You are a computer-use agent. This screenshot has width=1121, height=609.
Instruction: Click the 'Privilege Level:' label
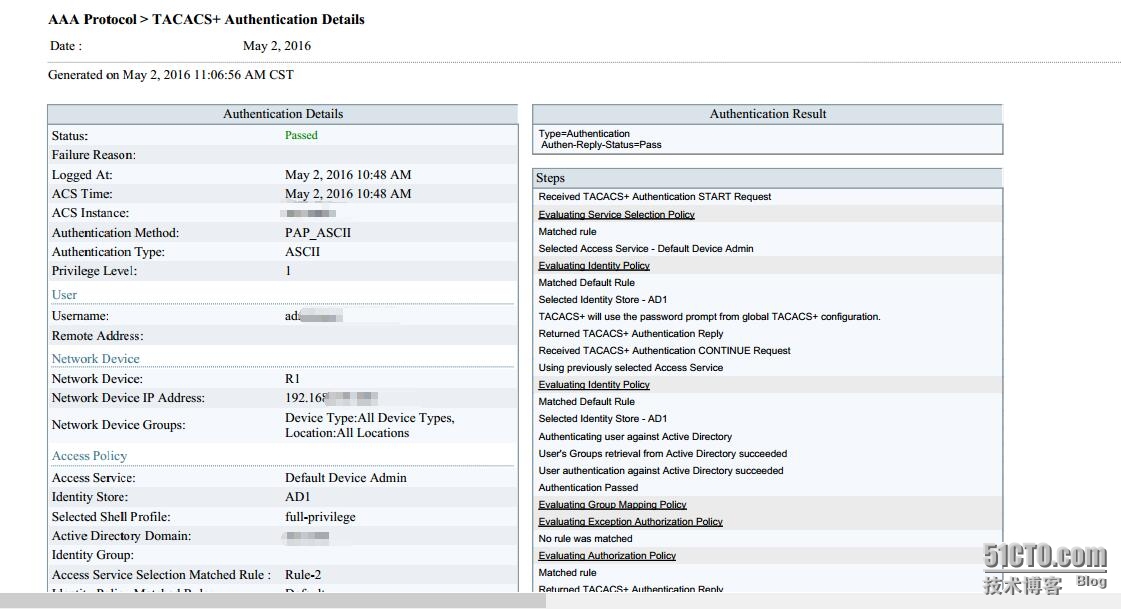click(x=94, y=271)
